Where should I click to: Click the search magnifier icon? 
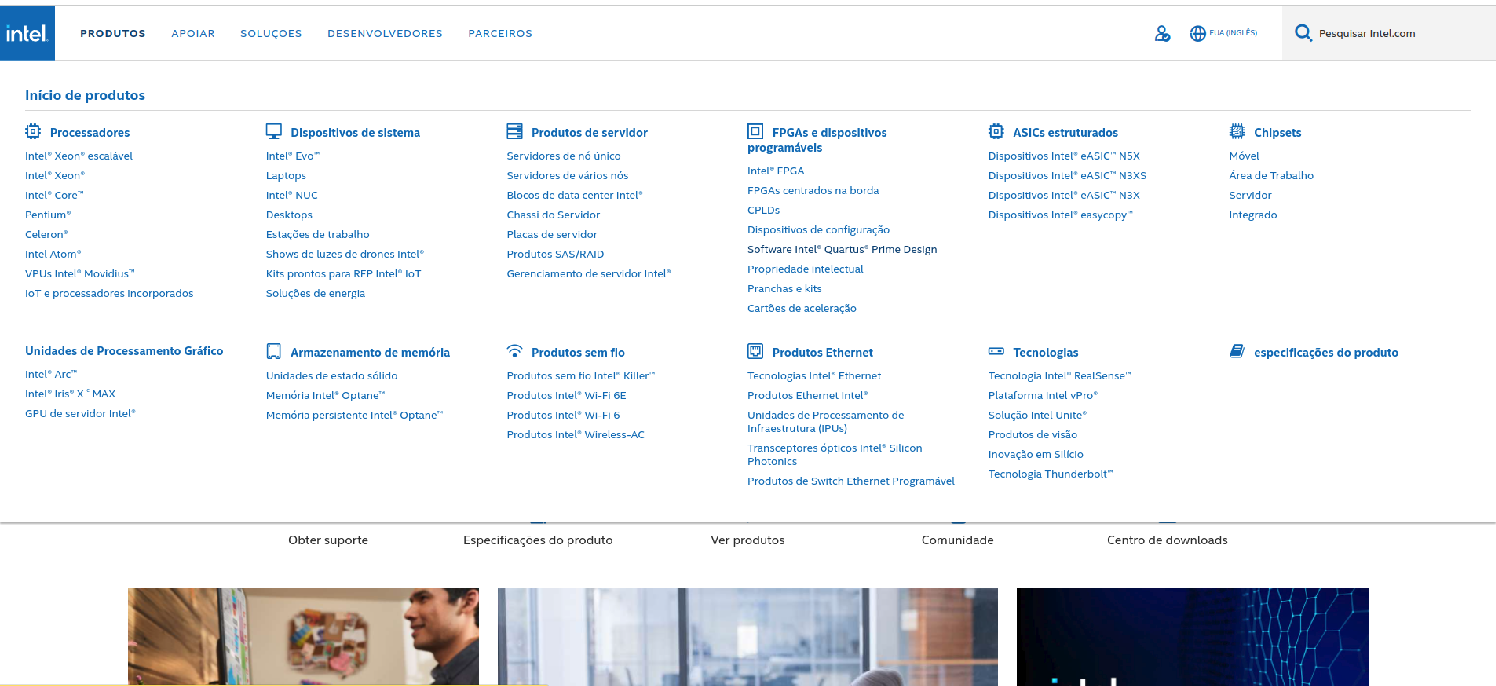(1303, 33)
